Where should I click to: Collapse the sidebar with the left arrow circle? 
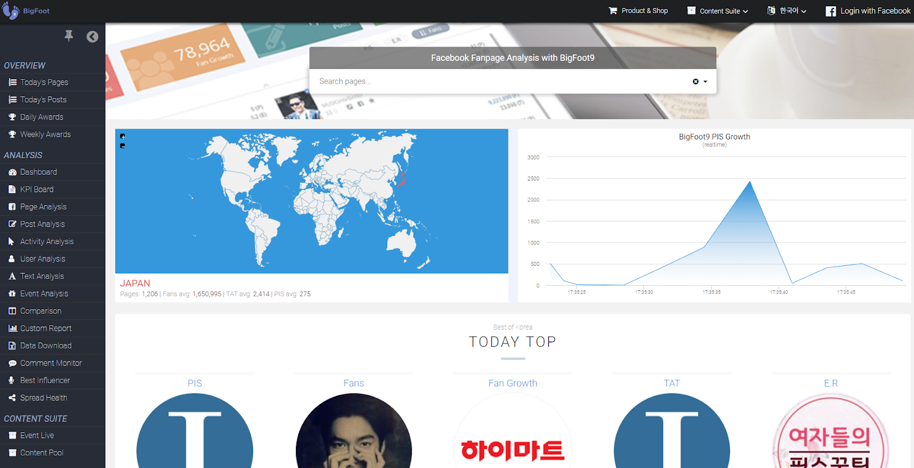point(92,37)
